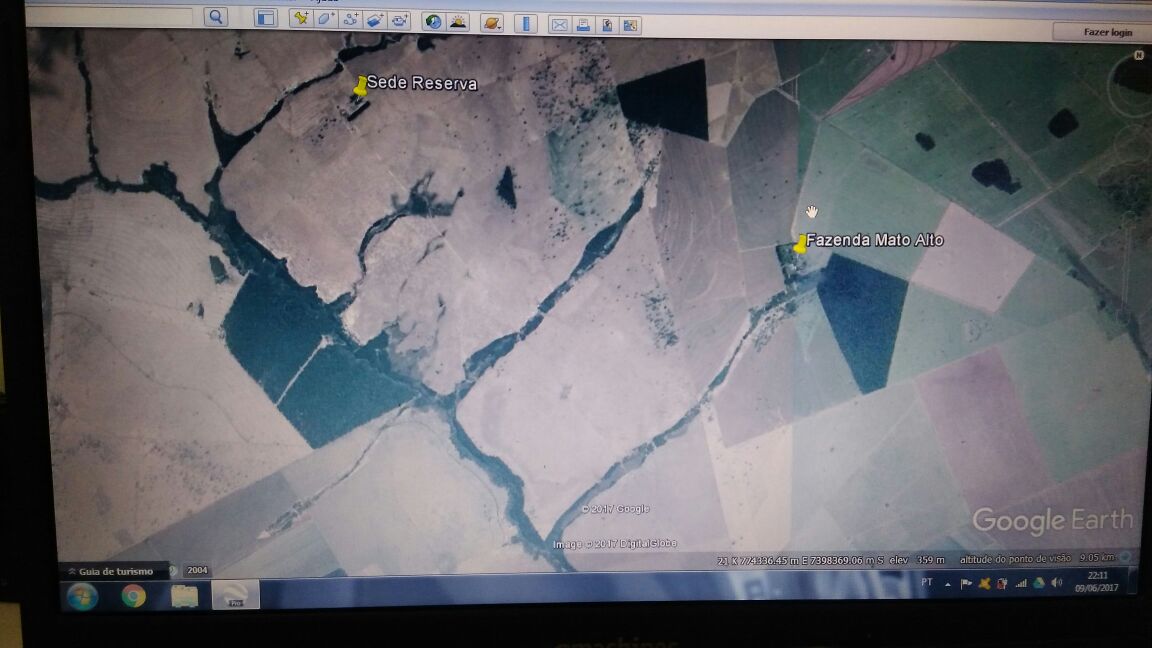The width and height of the screenshot is (1152, 648).
Task: Click the north compass indicator
Action: point(1138,55)
